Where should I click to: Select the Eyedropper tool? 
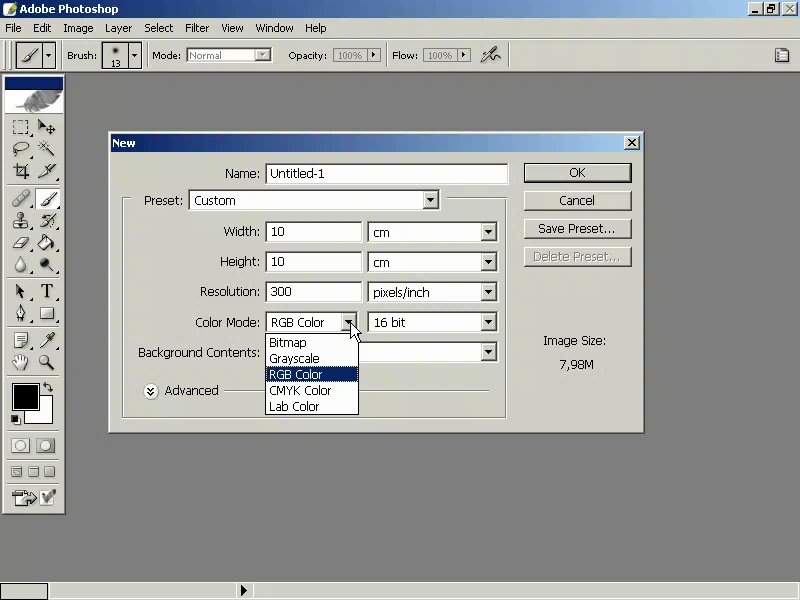pos(46,340)
